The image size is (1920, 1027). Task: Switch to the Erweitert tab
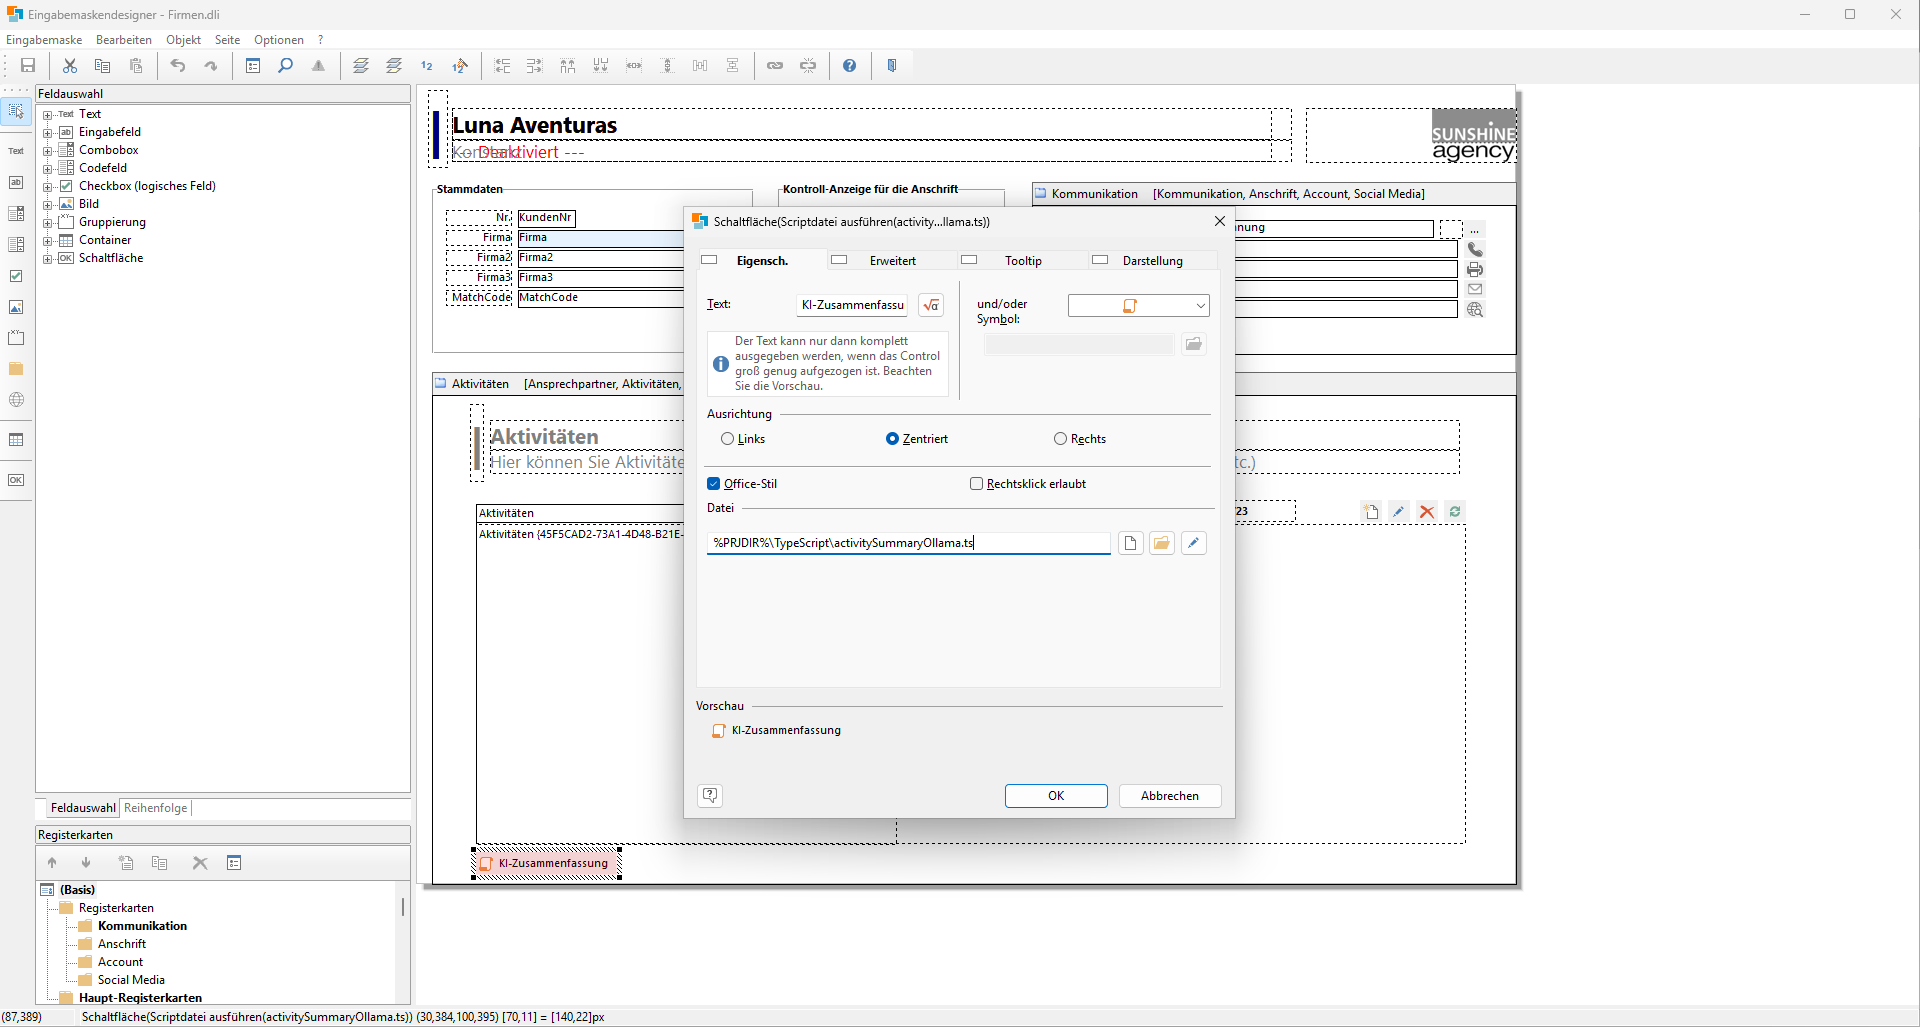892,261
